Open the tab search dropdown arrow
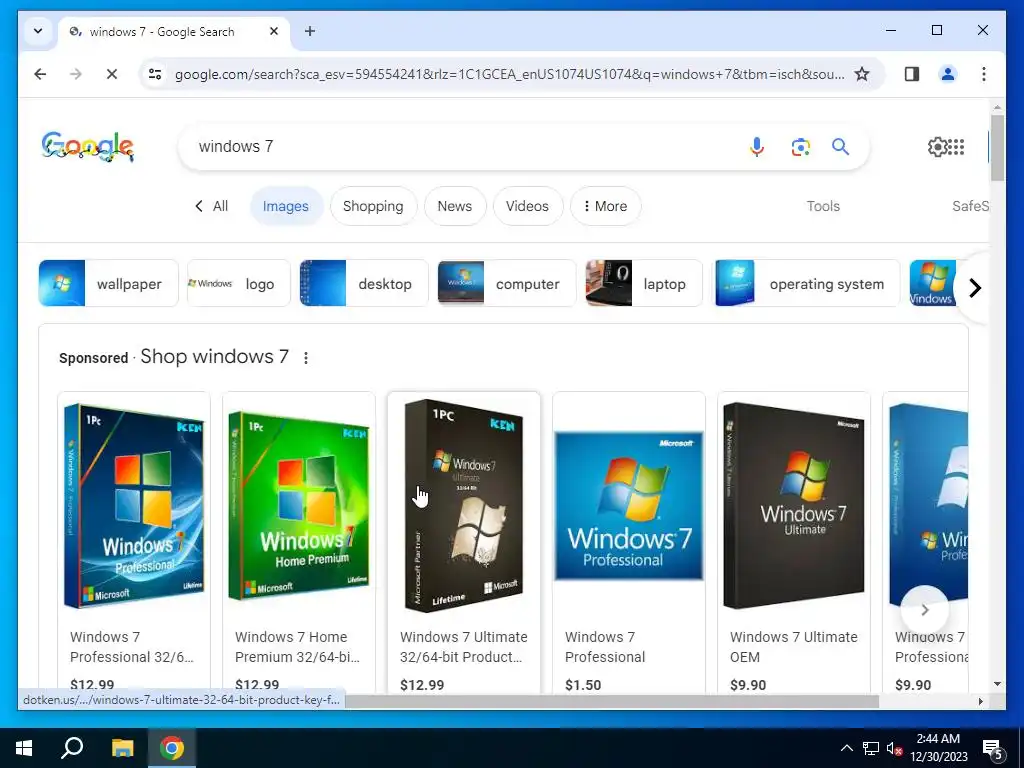The width and height of the screenshot is (1024, 768). coord(38,31)
